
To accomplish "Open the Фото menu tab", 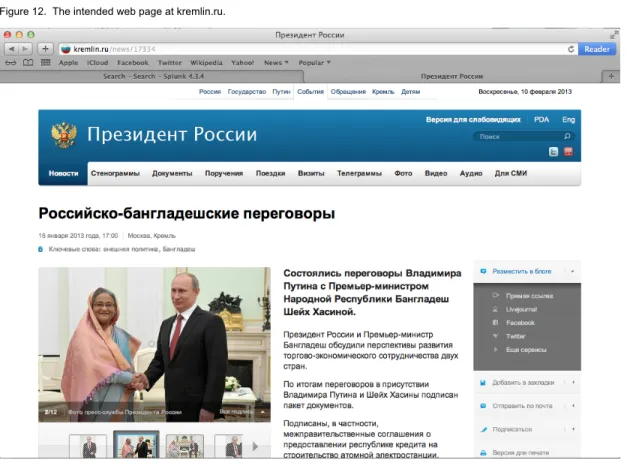I will [403, 173].
